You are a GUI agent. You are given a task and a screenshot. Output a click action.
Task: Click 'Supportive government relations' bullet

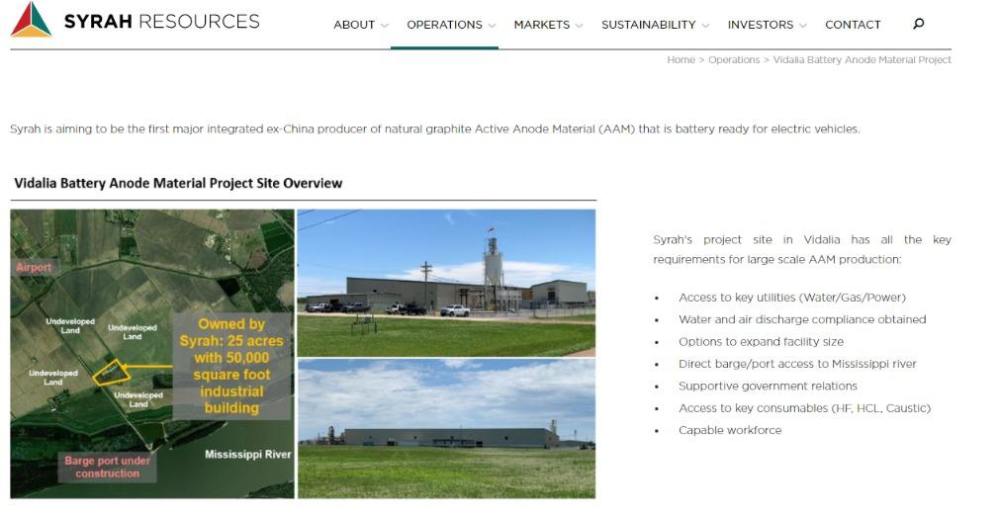pyautogui.click(x=768, y=386)
